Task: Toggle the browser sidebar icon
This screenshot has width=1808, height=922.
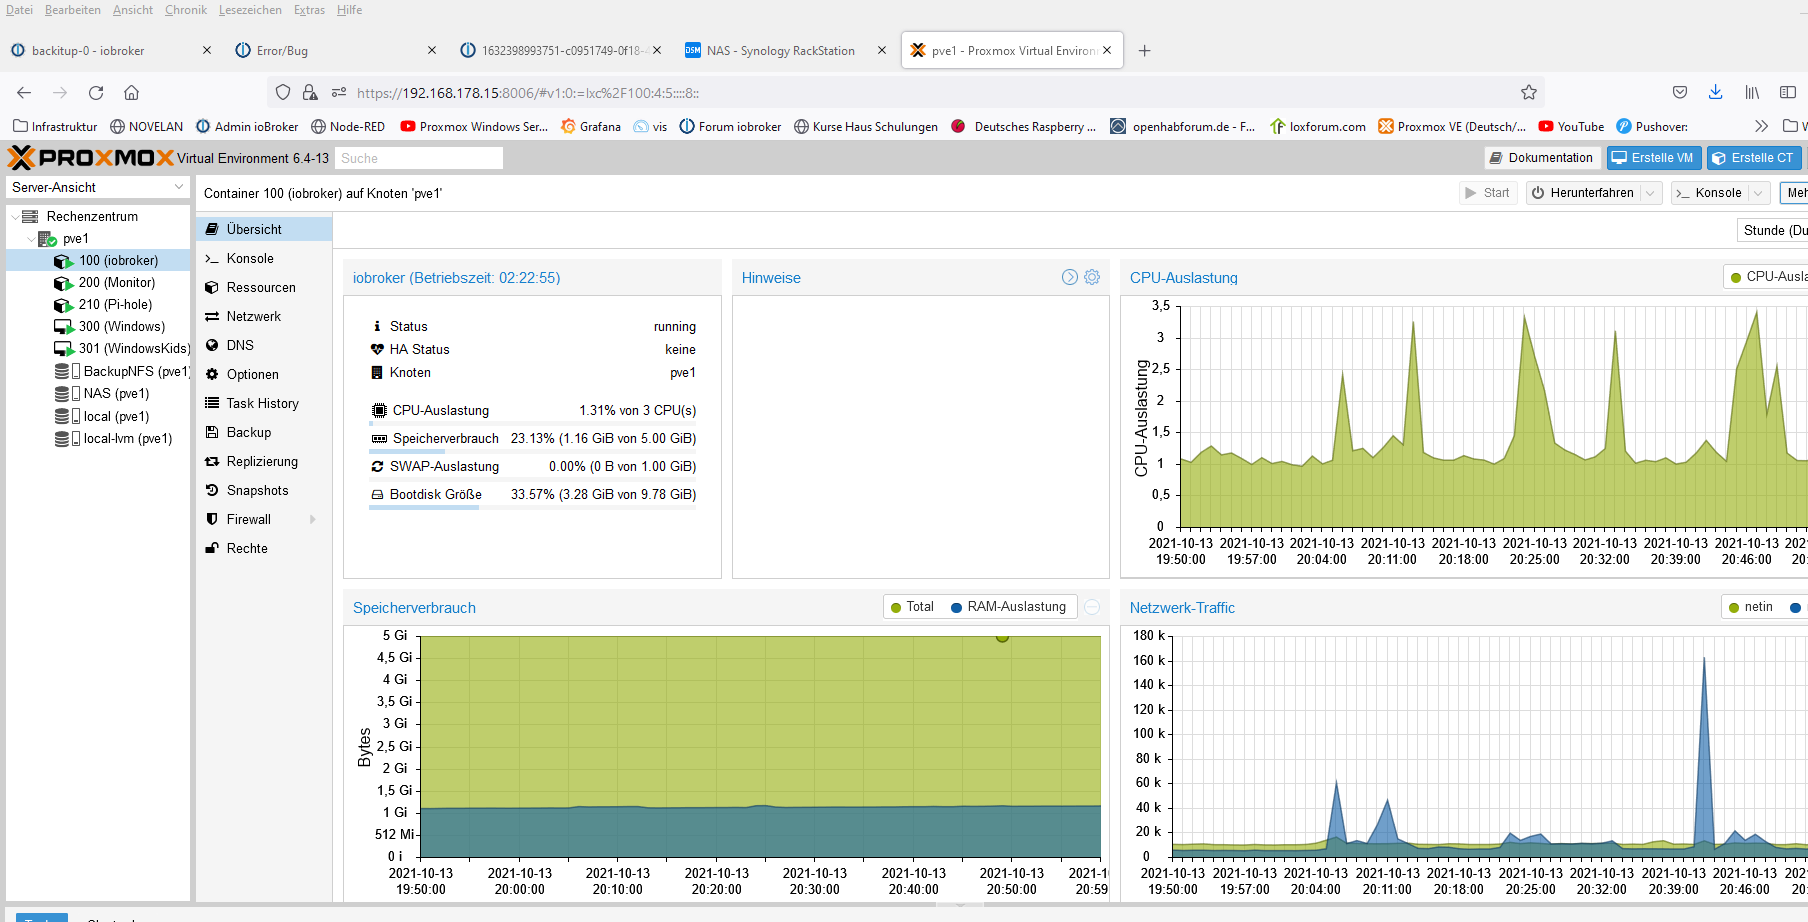Action: [1788, 92]
